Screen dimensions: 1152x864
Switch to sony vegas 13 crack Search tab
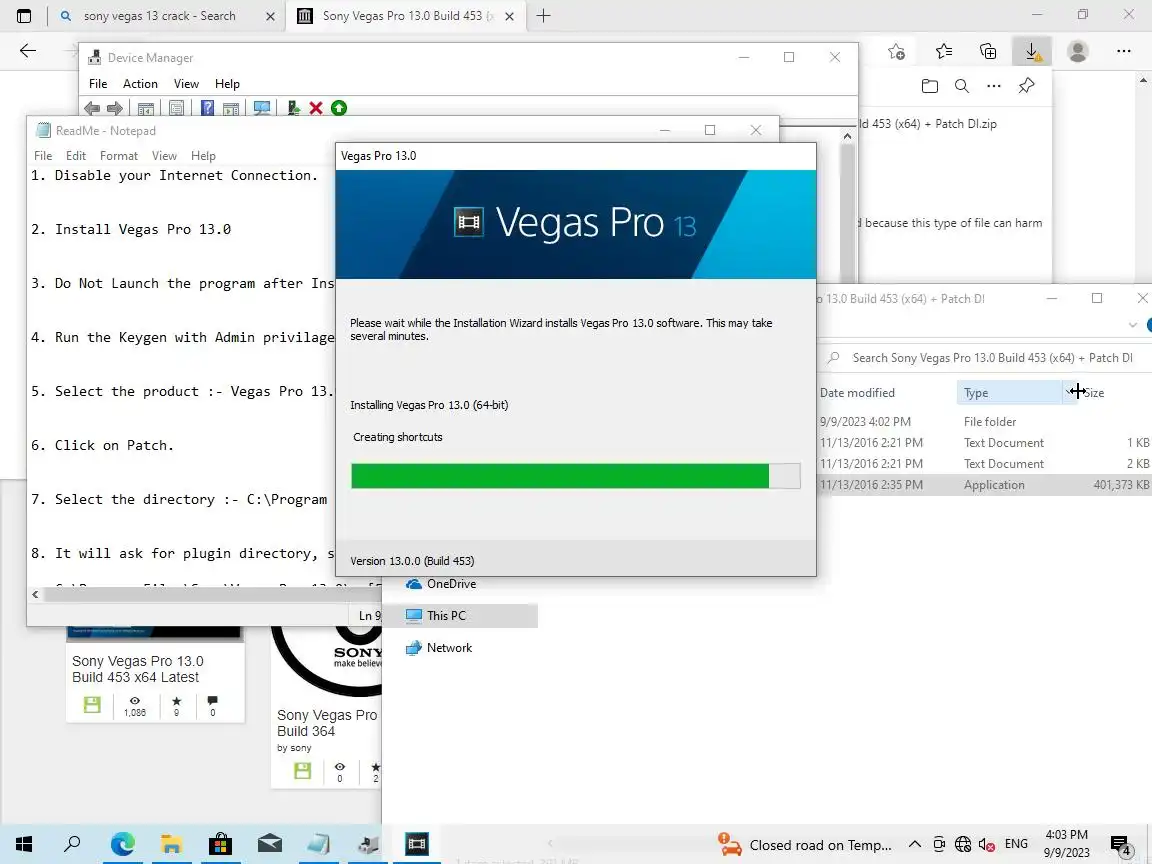159,15
